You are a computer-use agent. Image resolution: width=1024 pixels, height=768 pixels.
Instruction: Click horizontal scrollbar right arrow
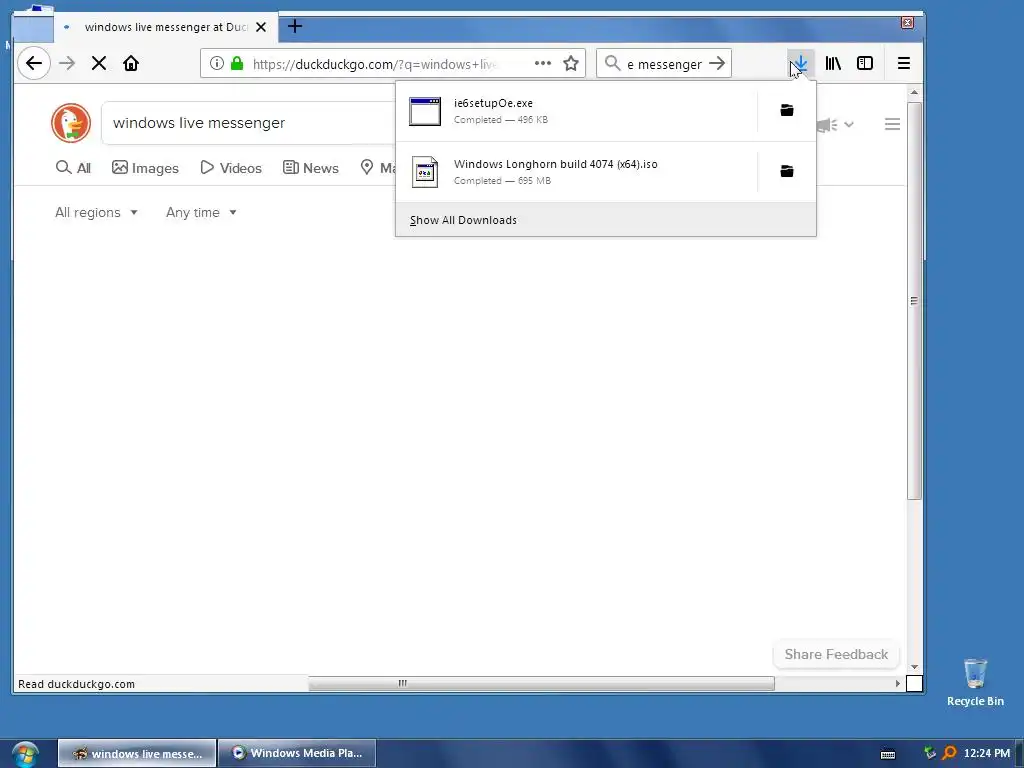point(897,683)
